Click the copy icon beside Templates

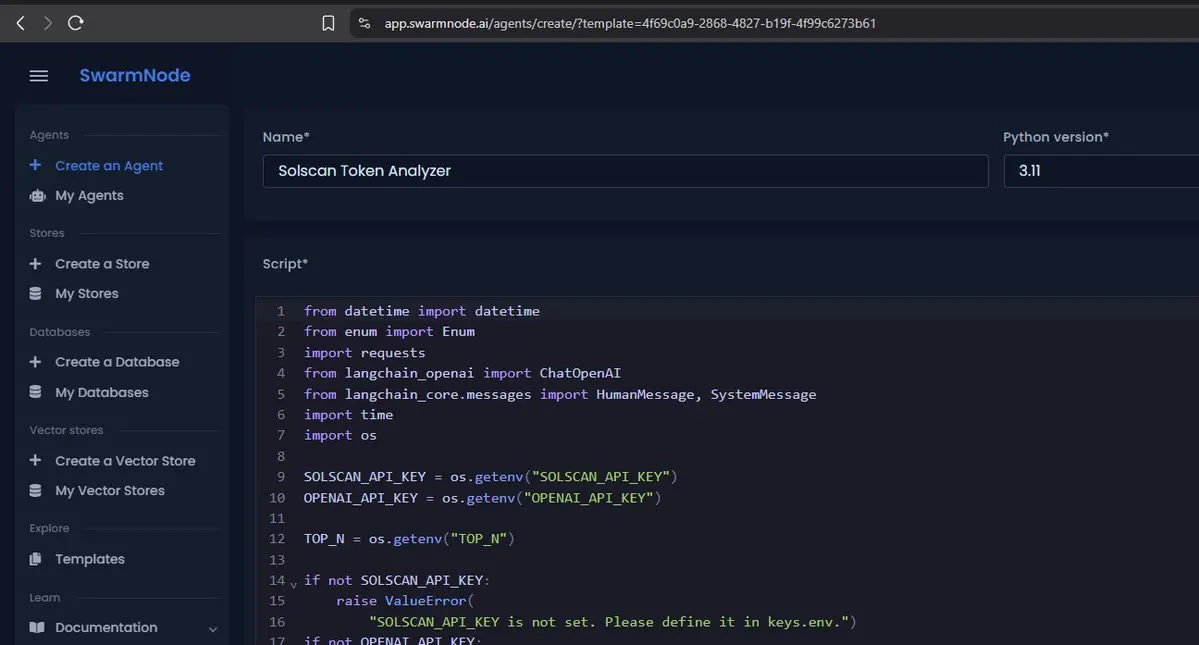(36, 559)
